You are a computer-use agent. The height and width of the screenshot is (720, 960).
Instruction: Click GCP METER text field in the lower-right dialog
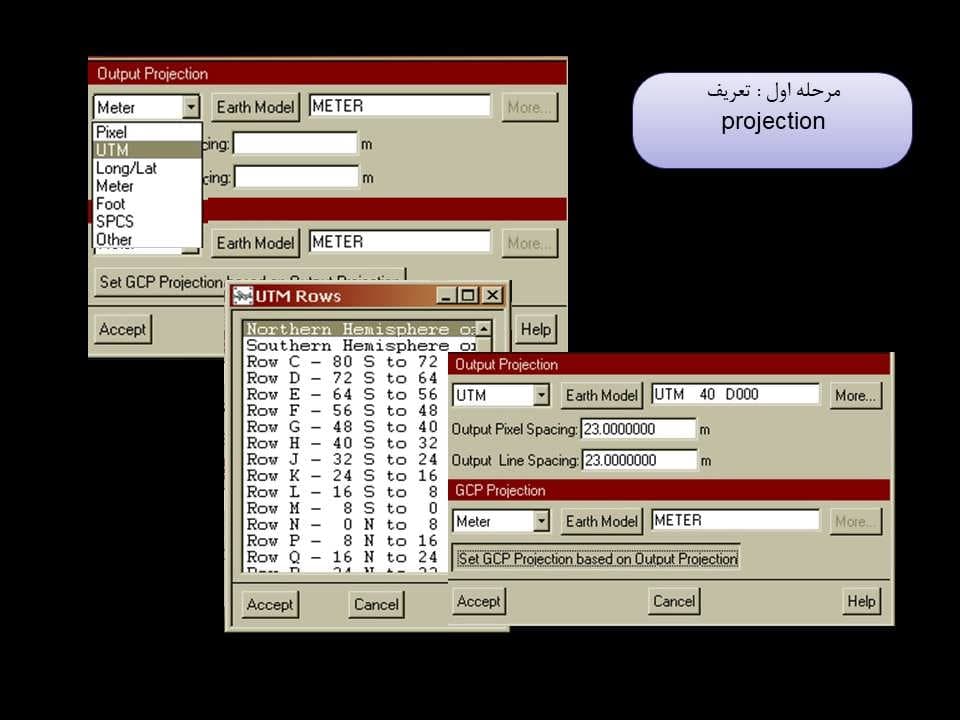coord(735,520)
